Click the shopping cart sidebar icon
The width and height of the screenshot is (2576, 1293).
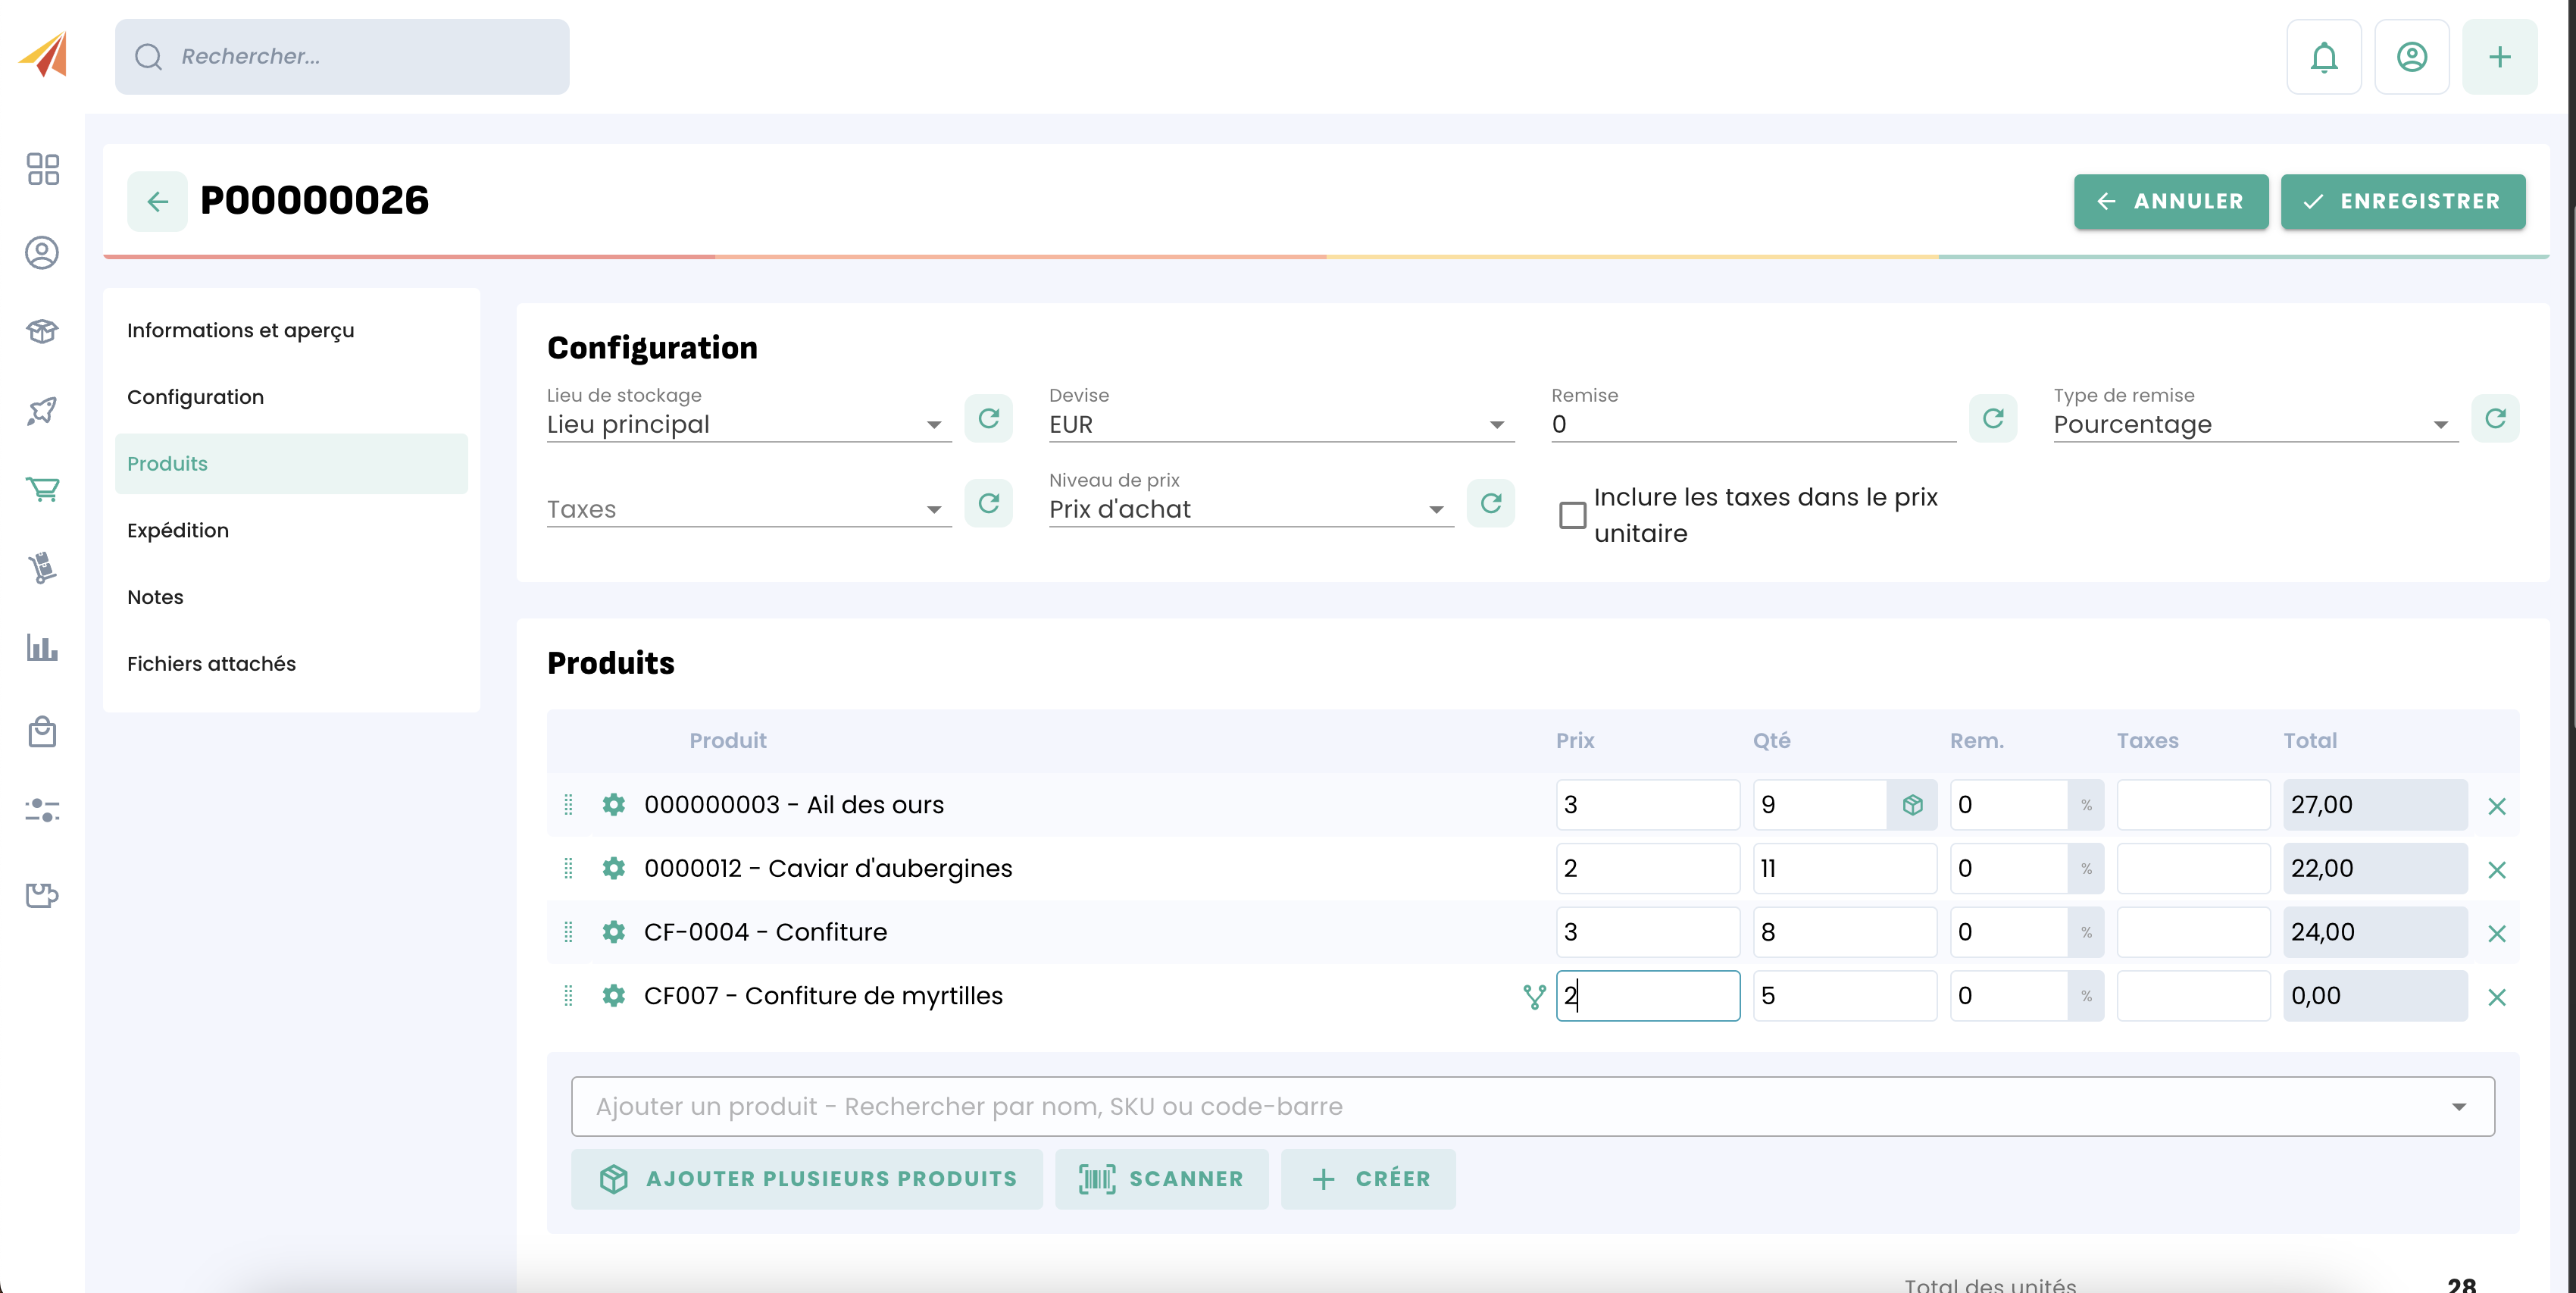click(42, 489)
